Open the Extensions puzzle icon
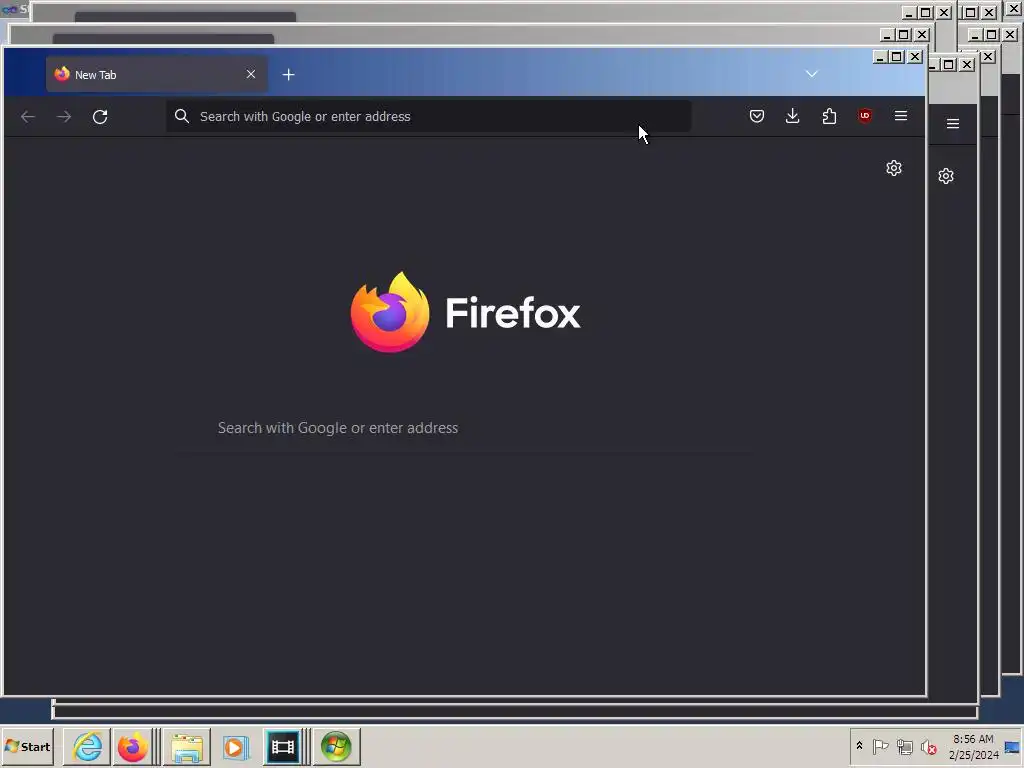Viewport: 1024px width, 768px height. pyautogui.click(x=829, y=116)
